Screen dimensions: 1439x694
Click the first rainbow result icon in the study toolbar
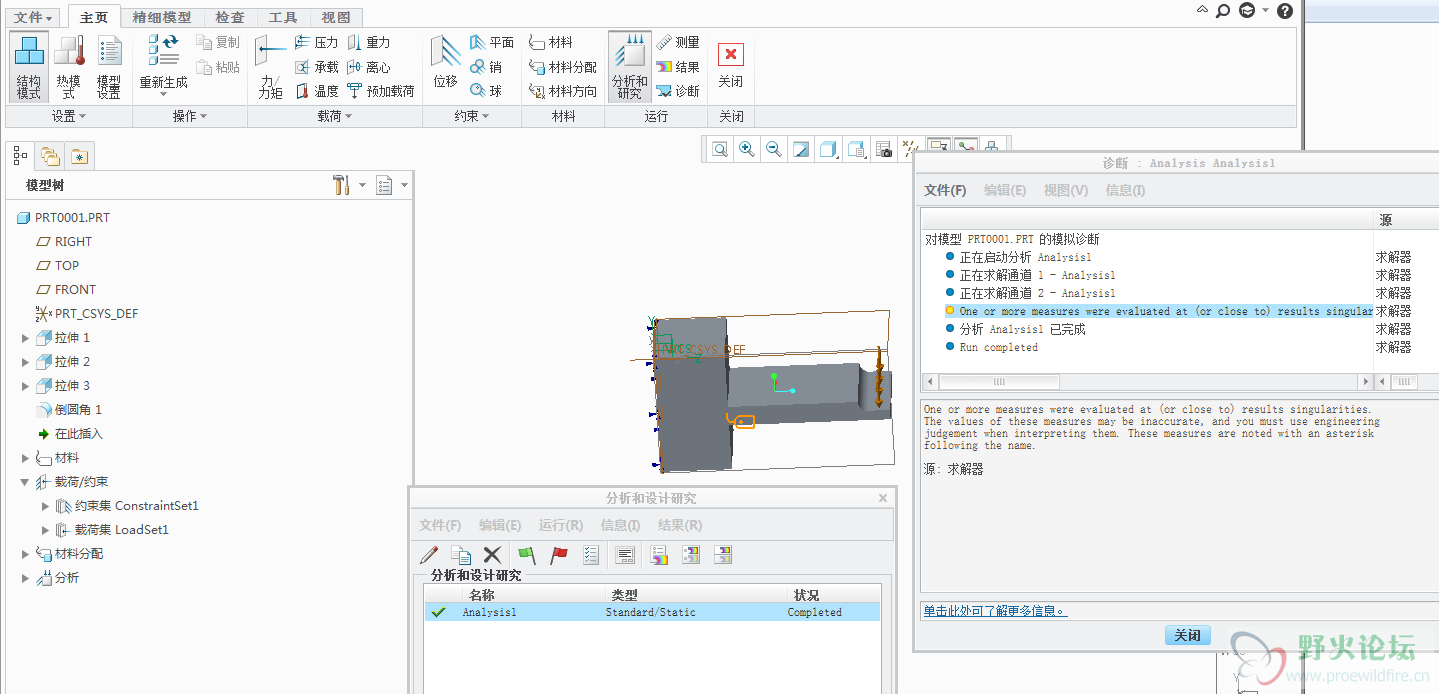pyautogui.click(x=658, y=555)
